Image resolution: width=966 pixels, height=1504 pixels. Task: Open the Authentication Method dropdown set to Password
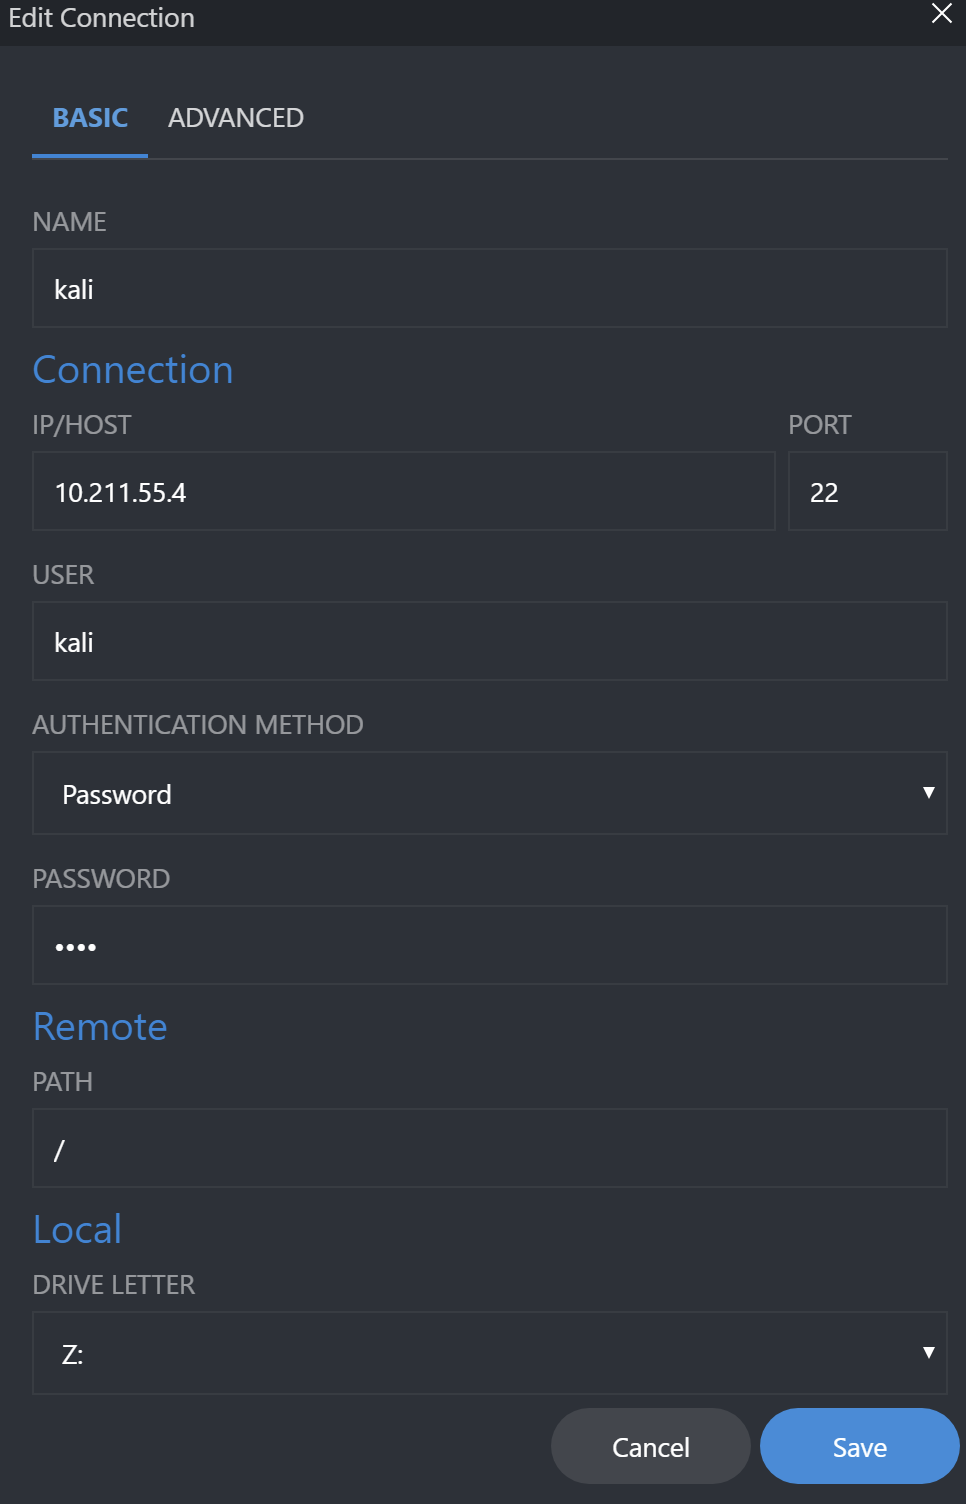pos(490,793)
